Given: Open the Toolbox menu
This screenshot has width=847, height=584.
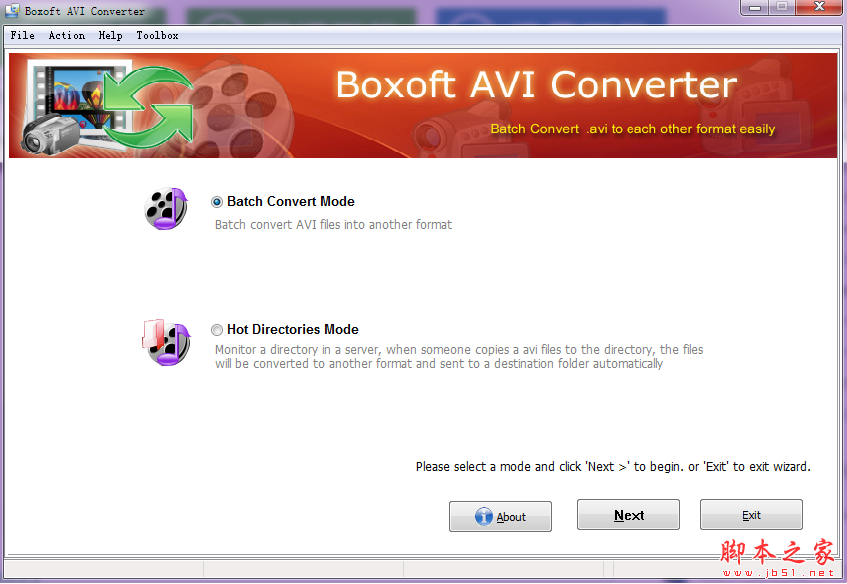Looking at the screenshot, I should click(x=157, y=36).
